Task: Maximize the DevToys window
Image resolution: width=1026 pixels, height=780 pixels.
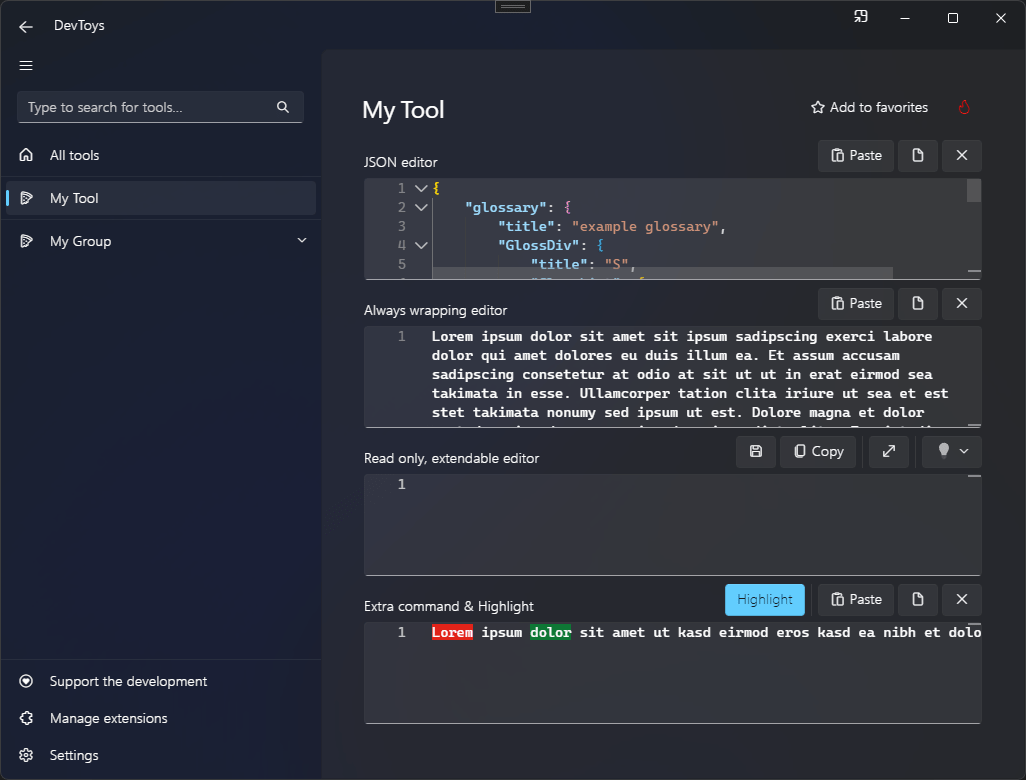Action: click(953, 18)
